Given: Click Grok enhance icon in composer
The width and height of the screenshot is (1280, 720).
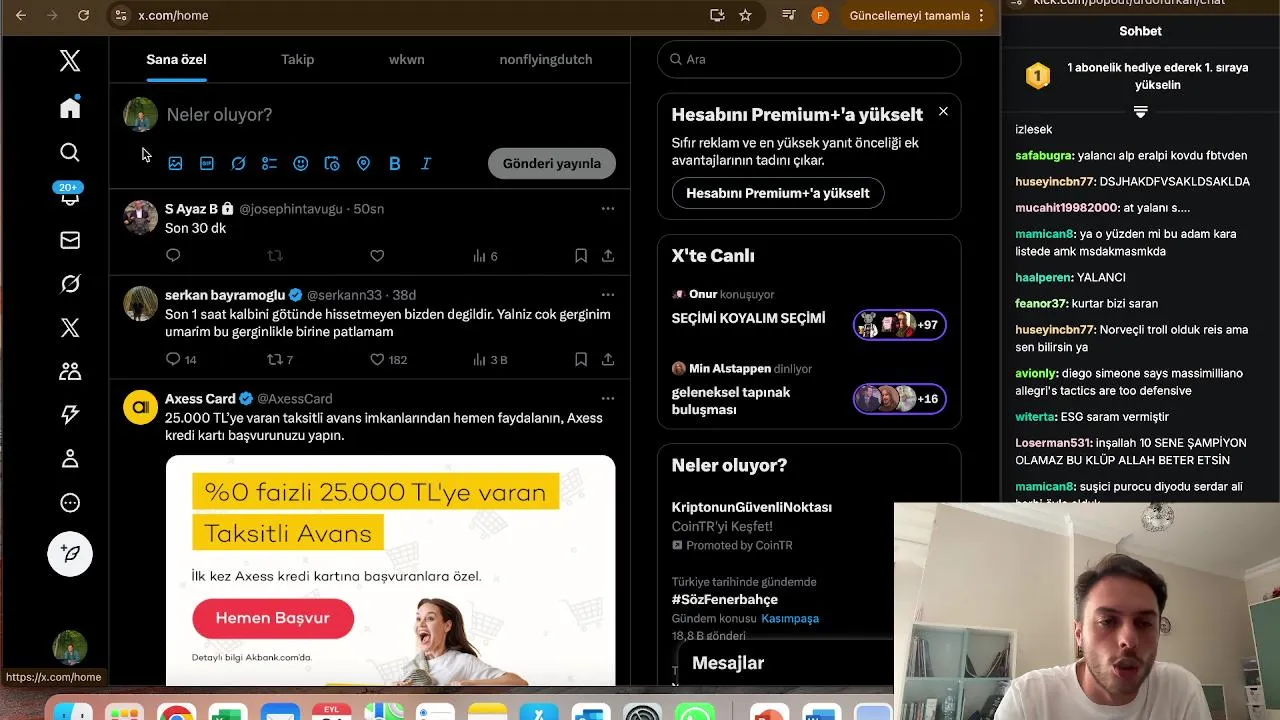Looking at the screenshot, I should click(x=238, y=163).
